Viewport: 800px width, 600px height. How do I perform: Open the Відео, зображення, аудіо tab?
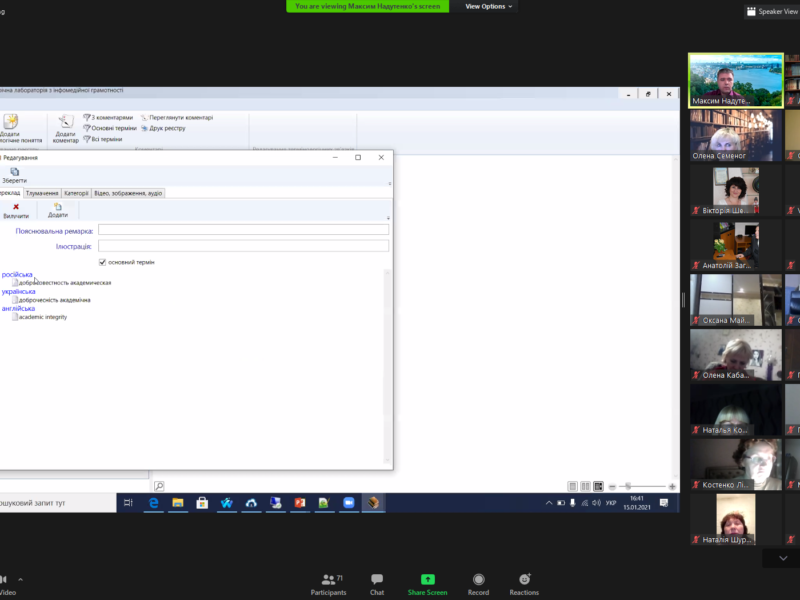coord(128,193)
